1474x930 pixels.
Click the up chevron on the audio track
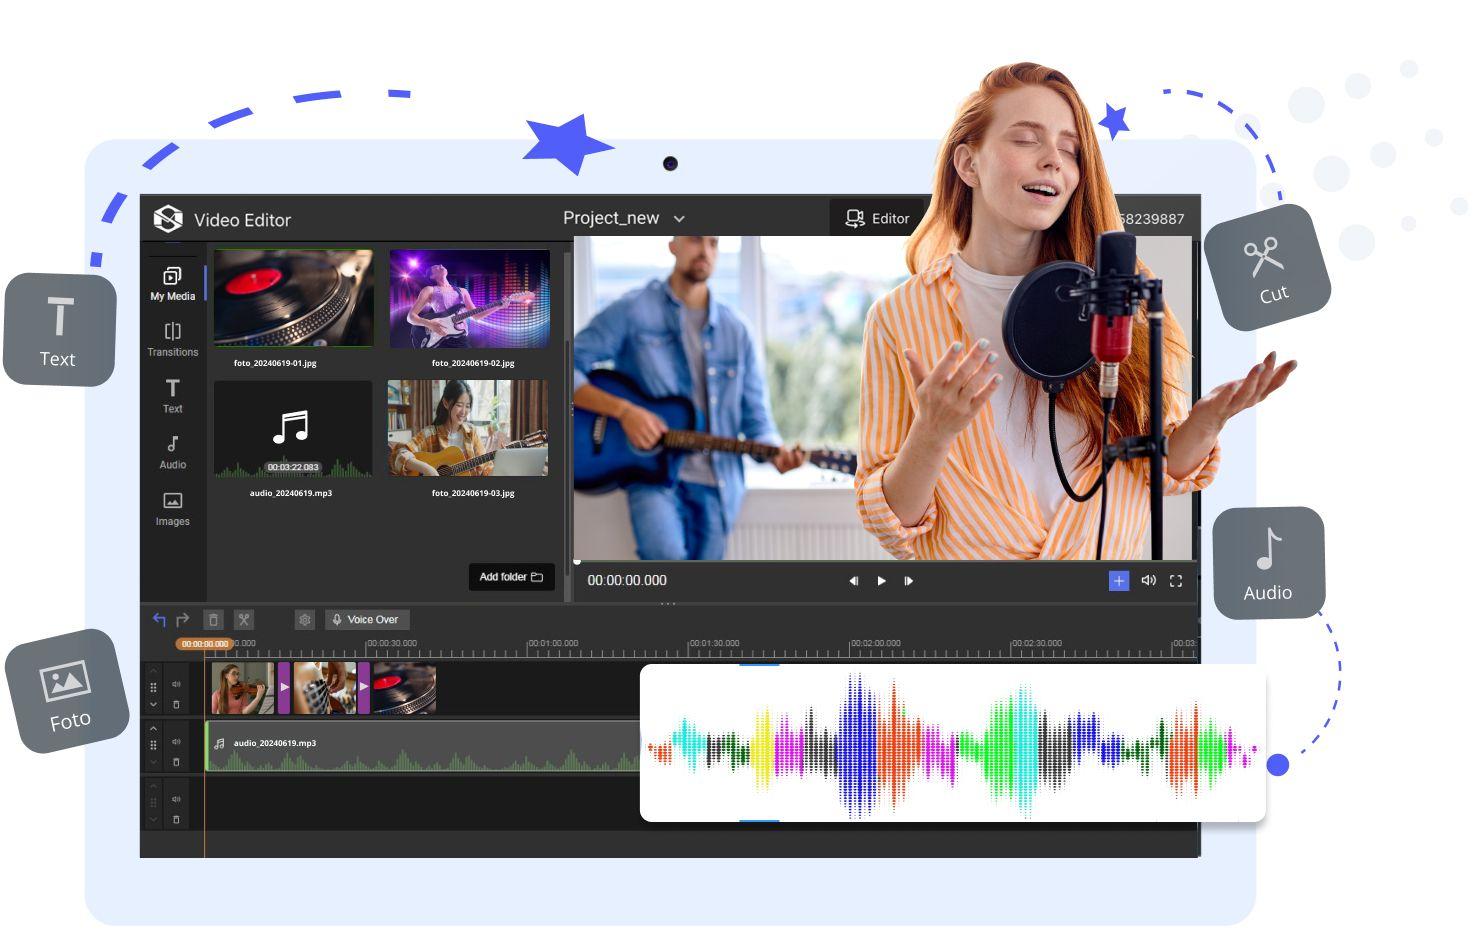pos(153,728)
